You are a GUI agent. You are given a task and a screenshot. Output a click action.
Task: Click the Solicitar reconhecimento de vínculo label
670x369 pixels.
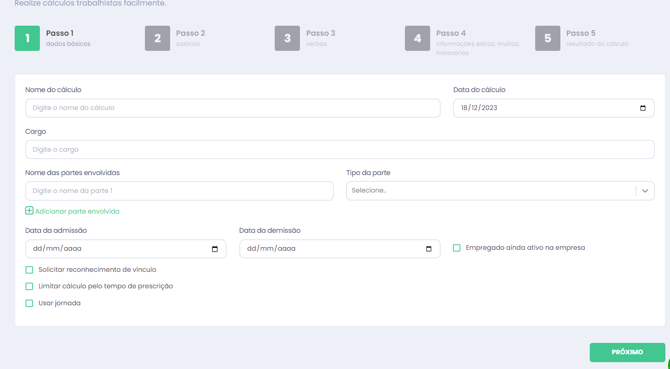(x=97, y=270)
